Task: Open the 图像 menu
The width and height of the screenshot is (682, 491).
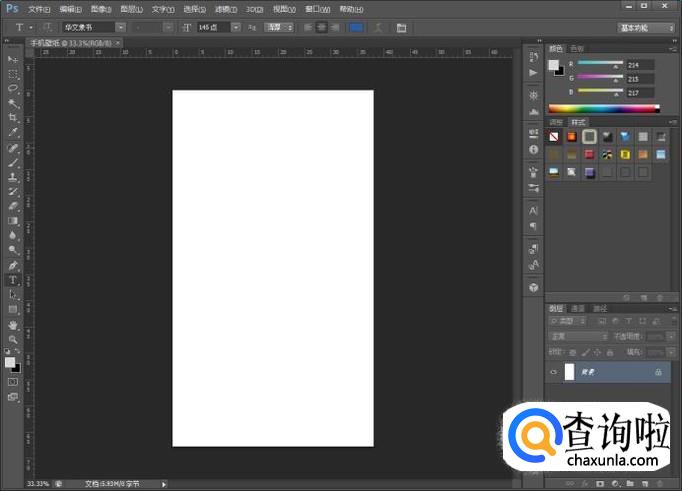Action: pos(100,9)
